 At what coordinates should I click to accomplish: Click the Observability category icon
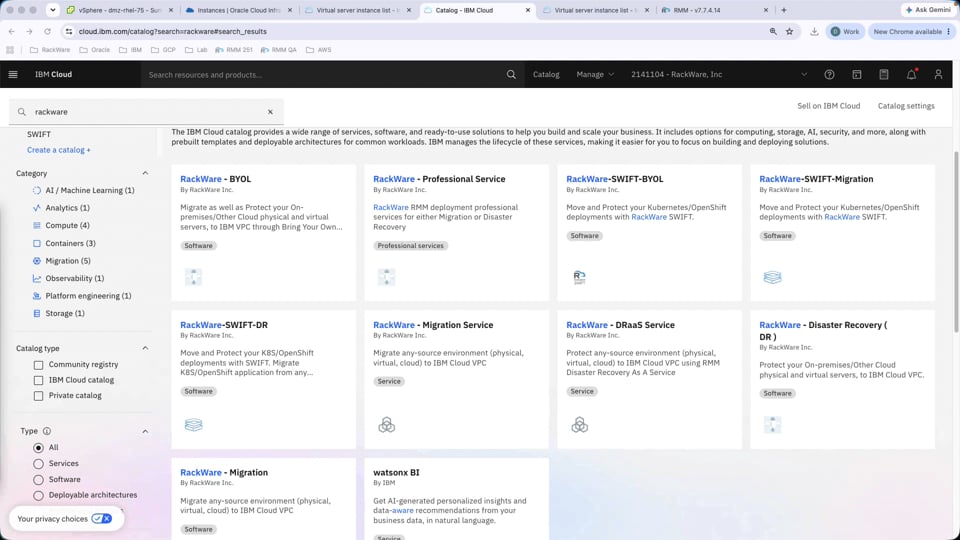point(37,278)
